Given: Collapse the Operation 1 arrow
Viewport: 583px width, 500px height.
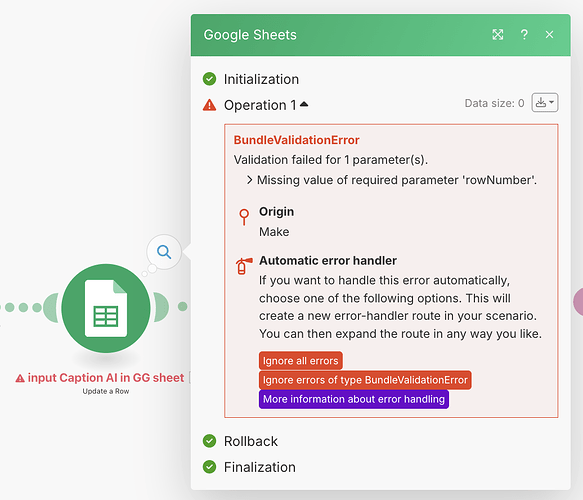Looking at the screenshot, I should [x=304, y=104].
